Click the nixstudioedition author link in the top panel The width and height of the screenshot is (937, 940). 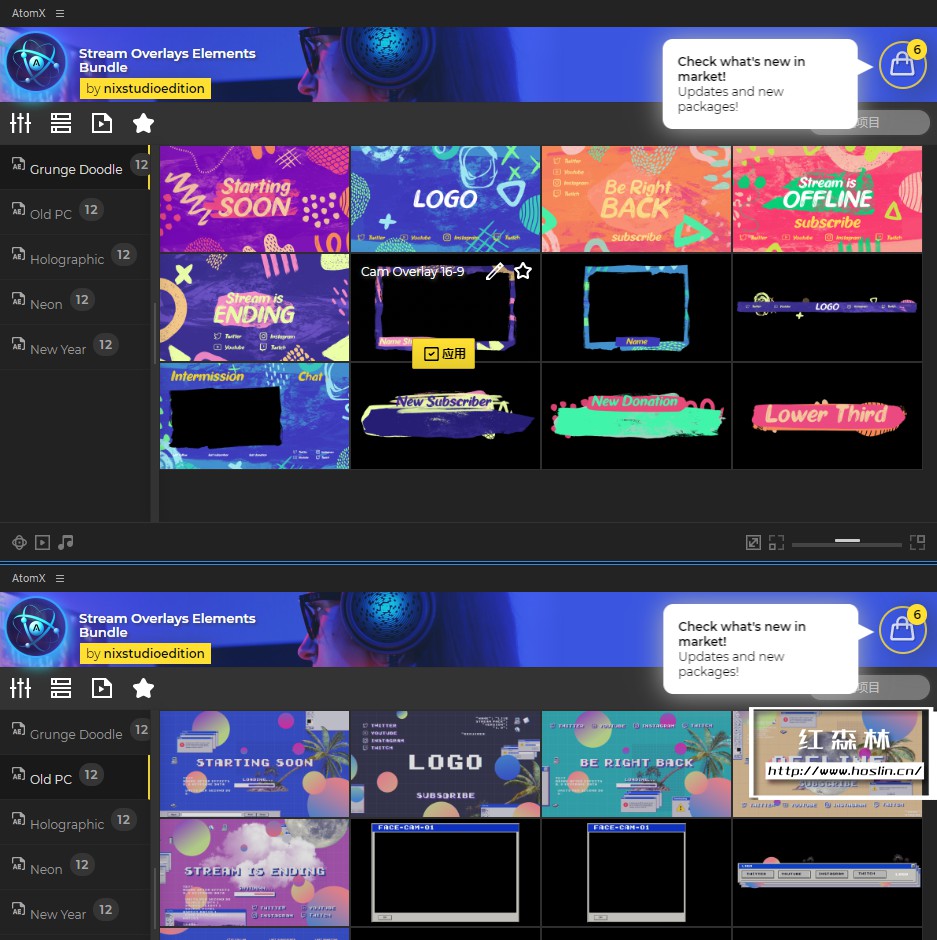pyautogui.click(x=145, y=89)
